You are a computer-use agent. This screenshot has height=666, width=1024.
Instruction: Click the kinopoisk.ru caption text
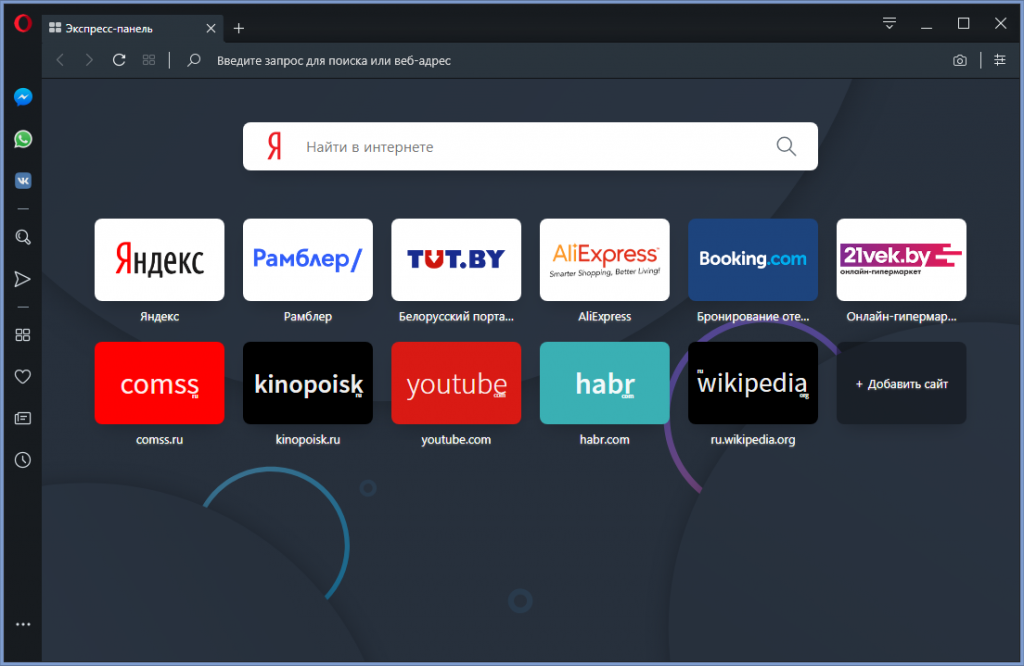[x=308, y=439]
